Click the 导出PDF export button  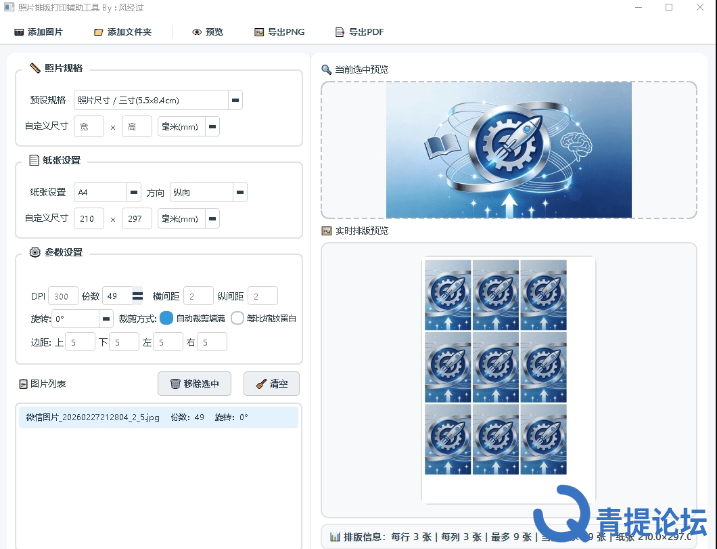pos(359,32)
